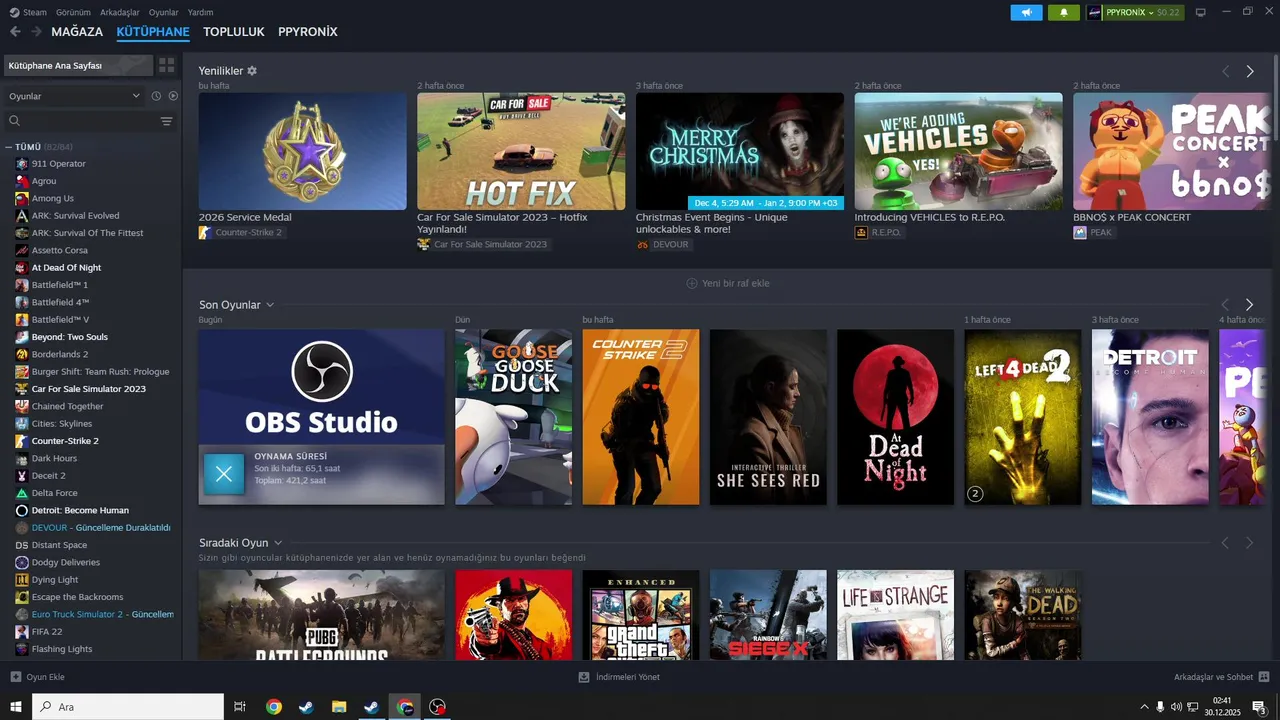
Task: Click the Windows taskbar search box
Action: pyautogui.click(x=128, y=707)
